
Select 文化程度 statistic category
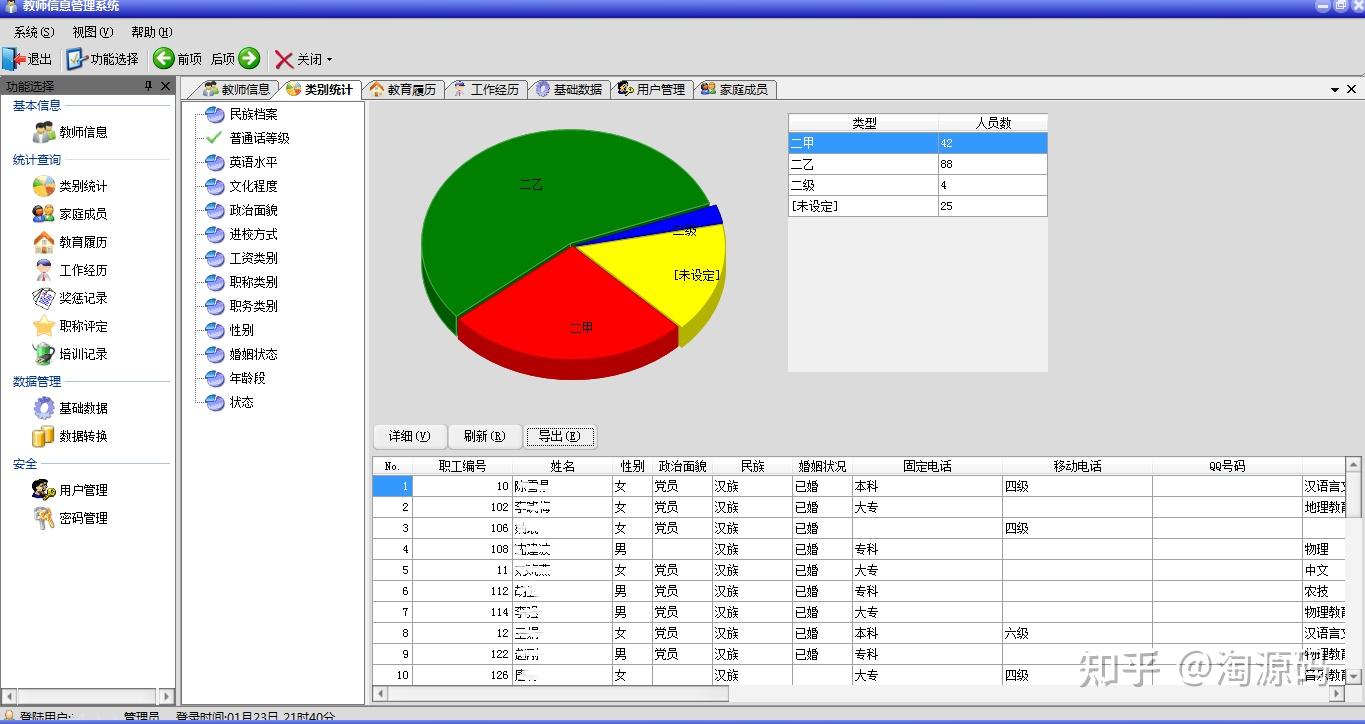point(253,186)
